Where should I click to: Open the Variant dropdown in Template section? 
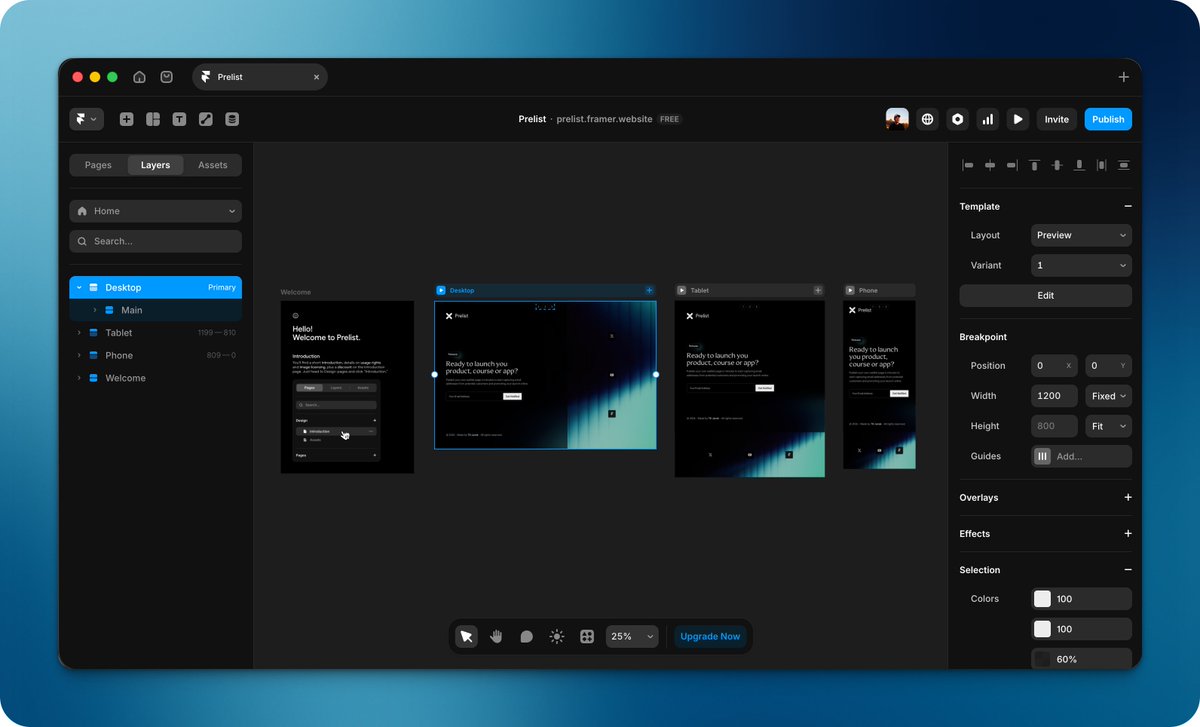tap(1081, 265)
